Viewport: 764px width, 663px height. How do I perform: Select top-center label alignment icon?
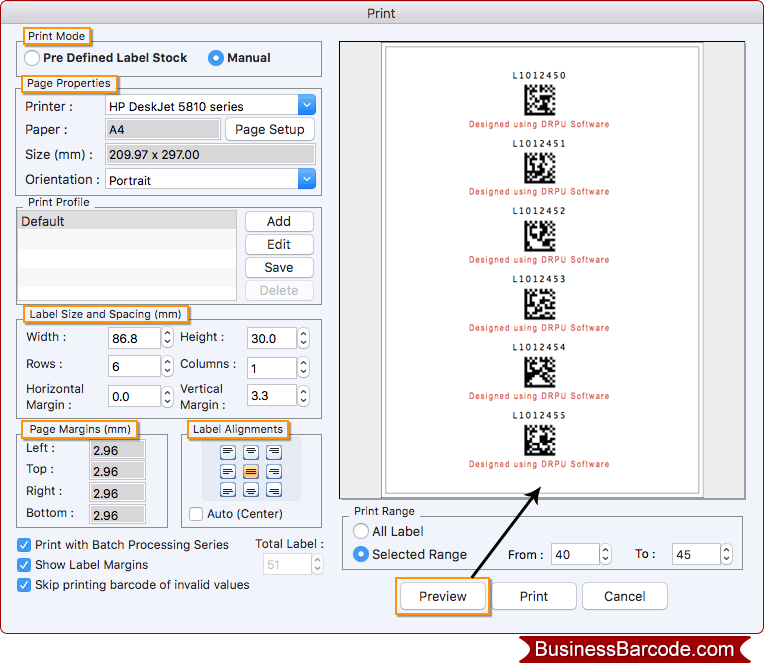[251, 452]
